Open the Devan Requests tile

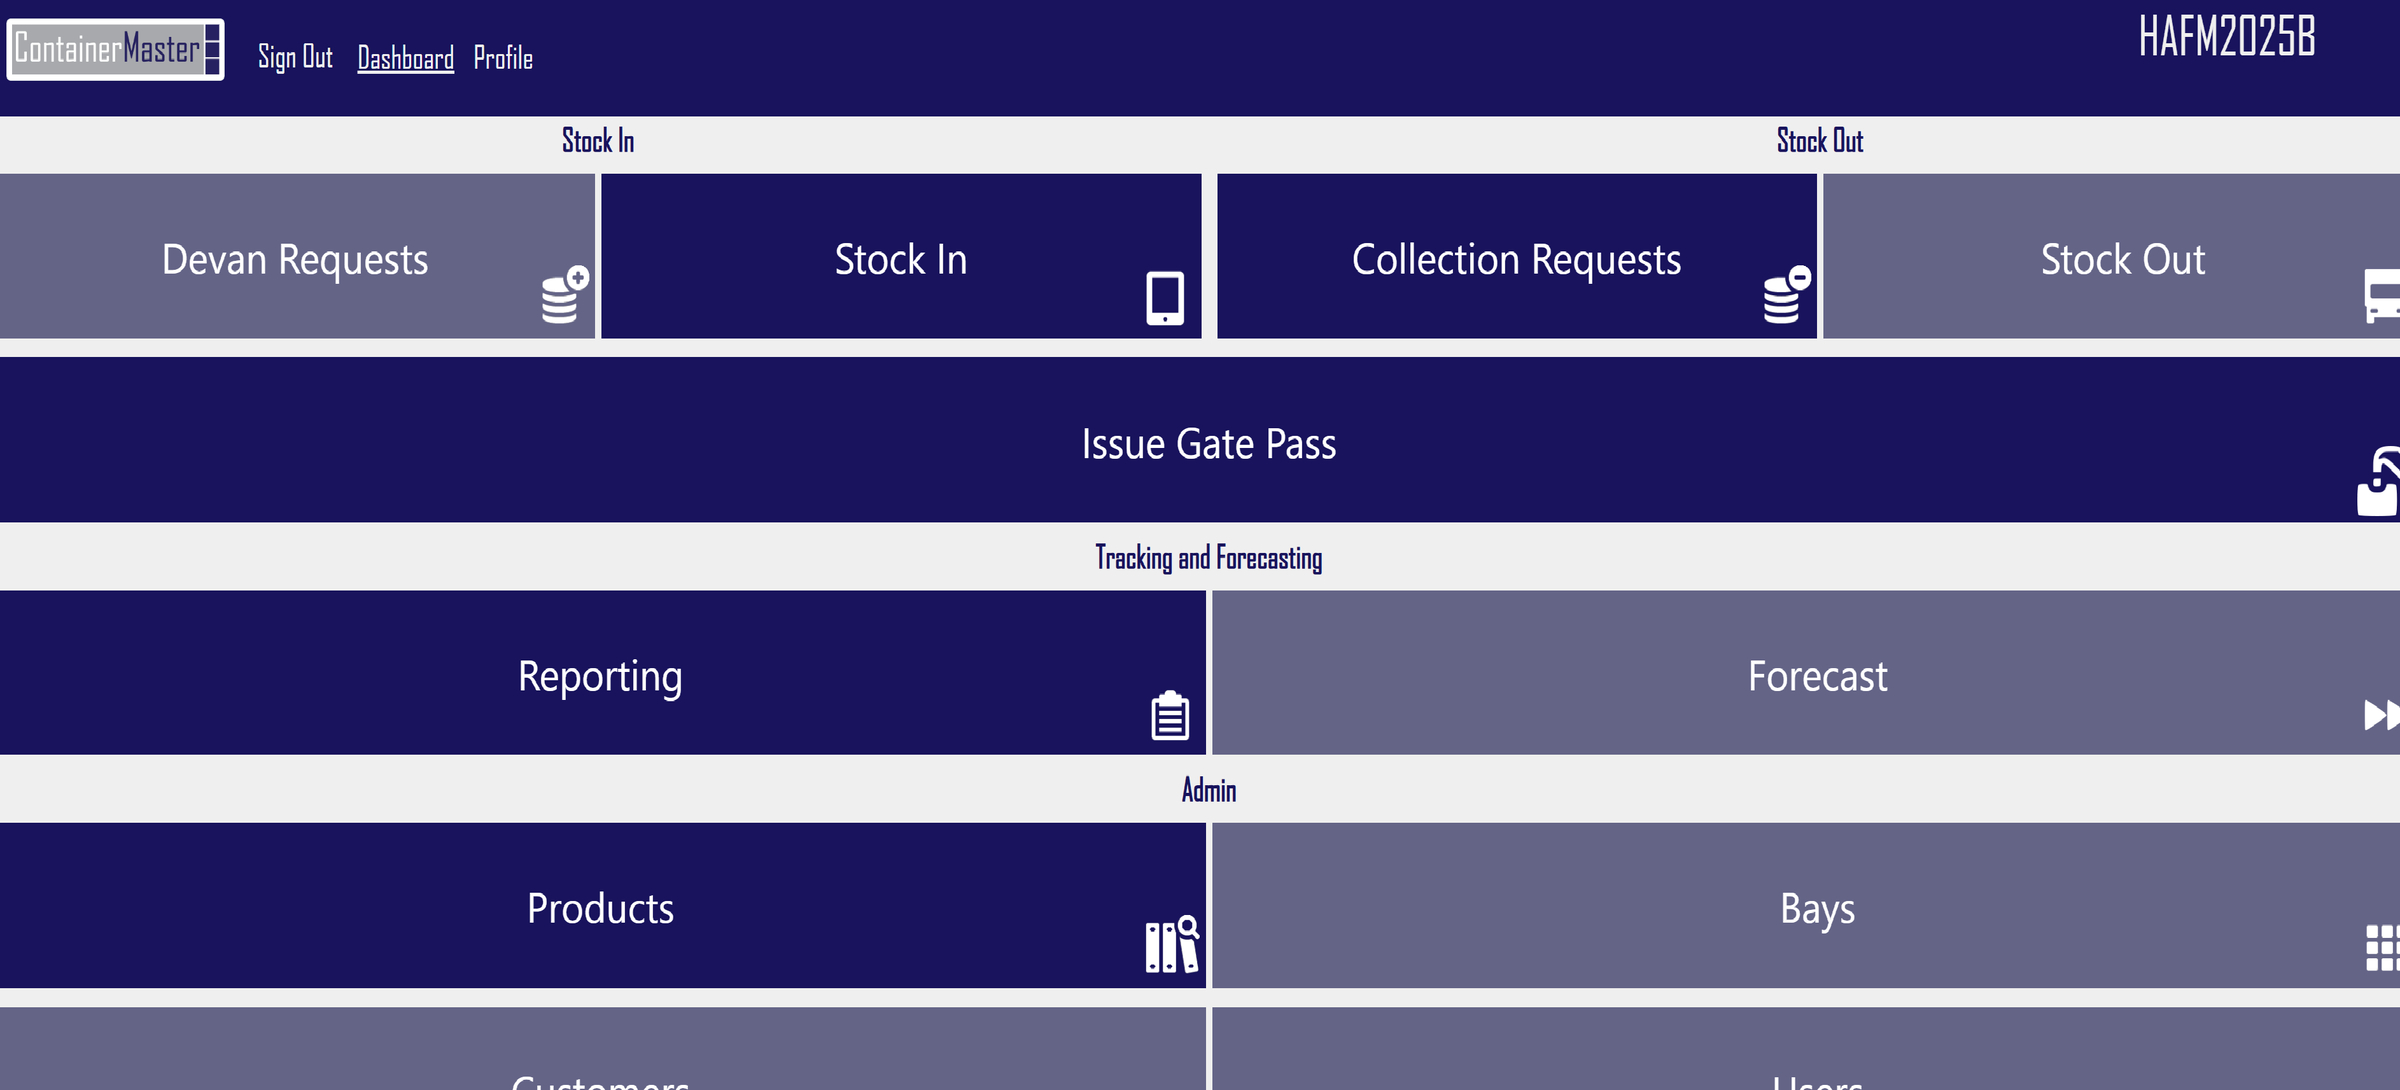point(295,258)
